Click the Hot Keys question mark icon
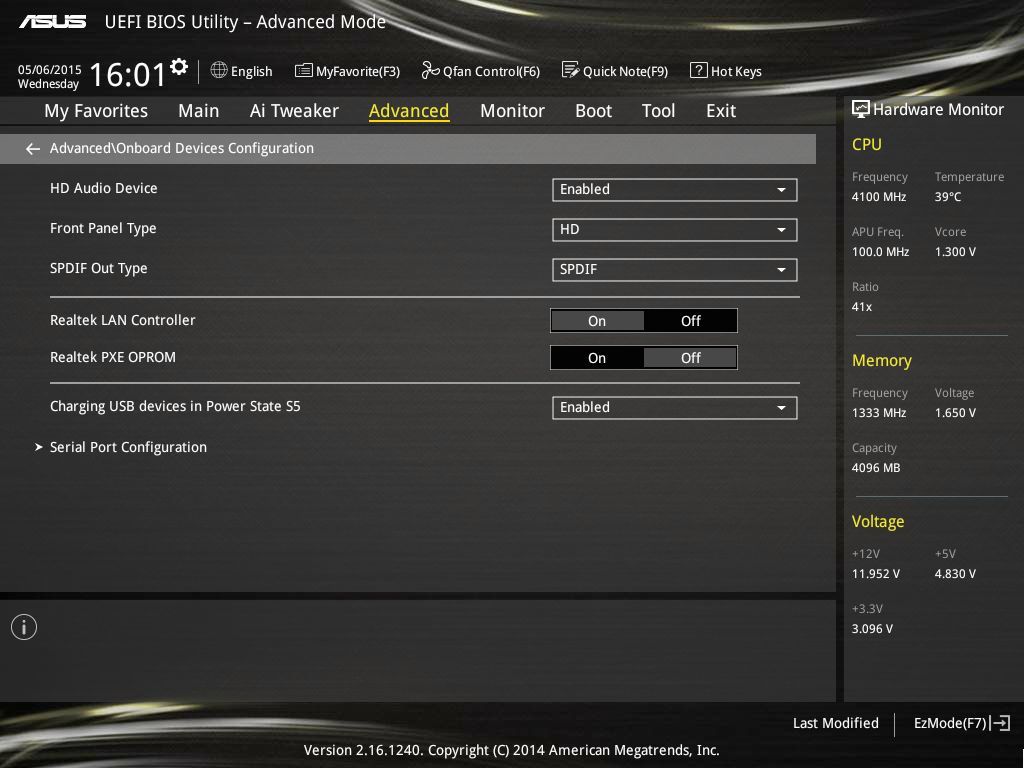The width and height of the screenshot is (1024, 768). 698,70
